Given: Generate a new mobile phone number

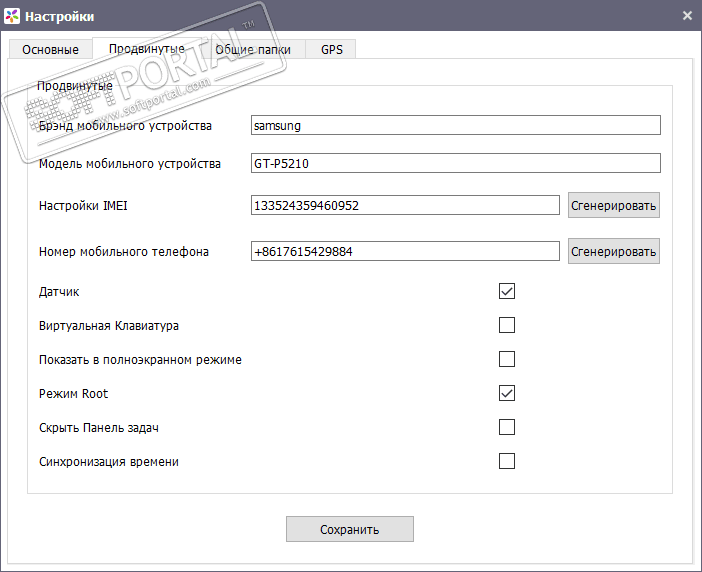Looking at the screenshot, I should point(614,252).
